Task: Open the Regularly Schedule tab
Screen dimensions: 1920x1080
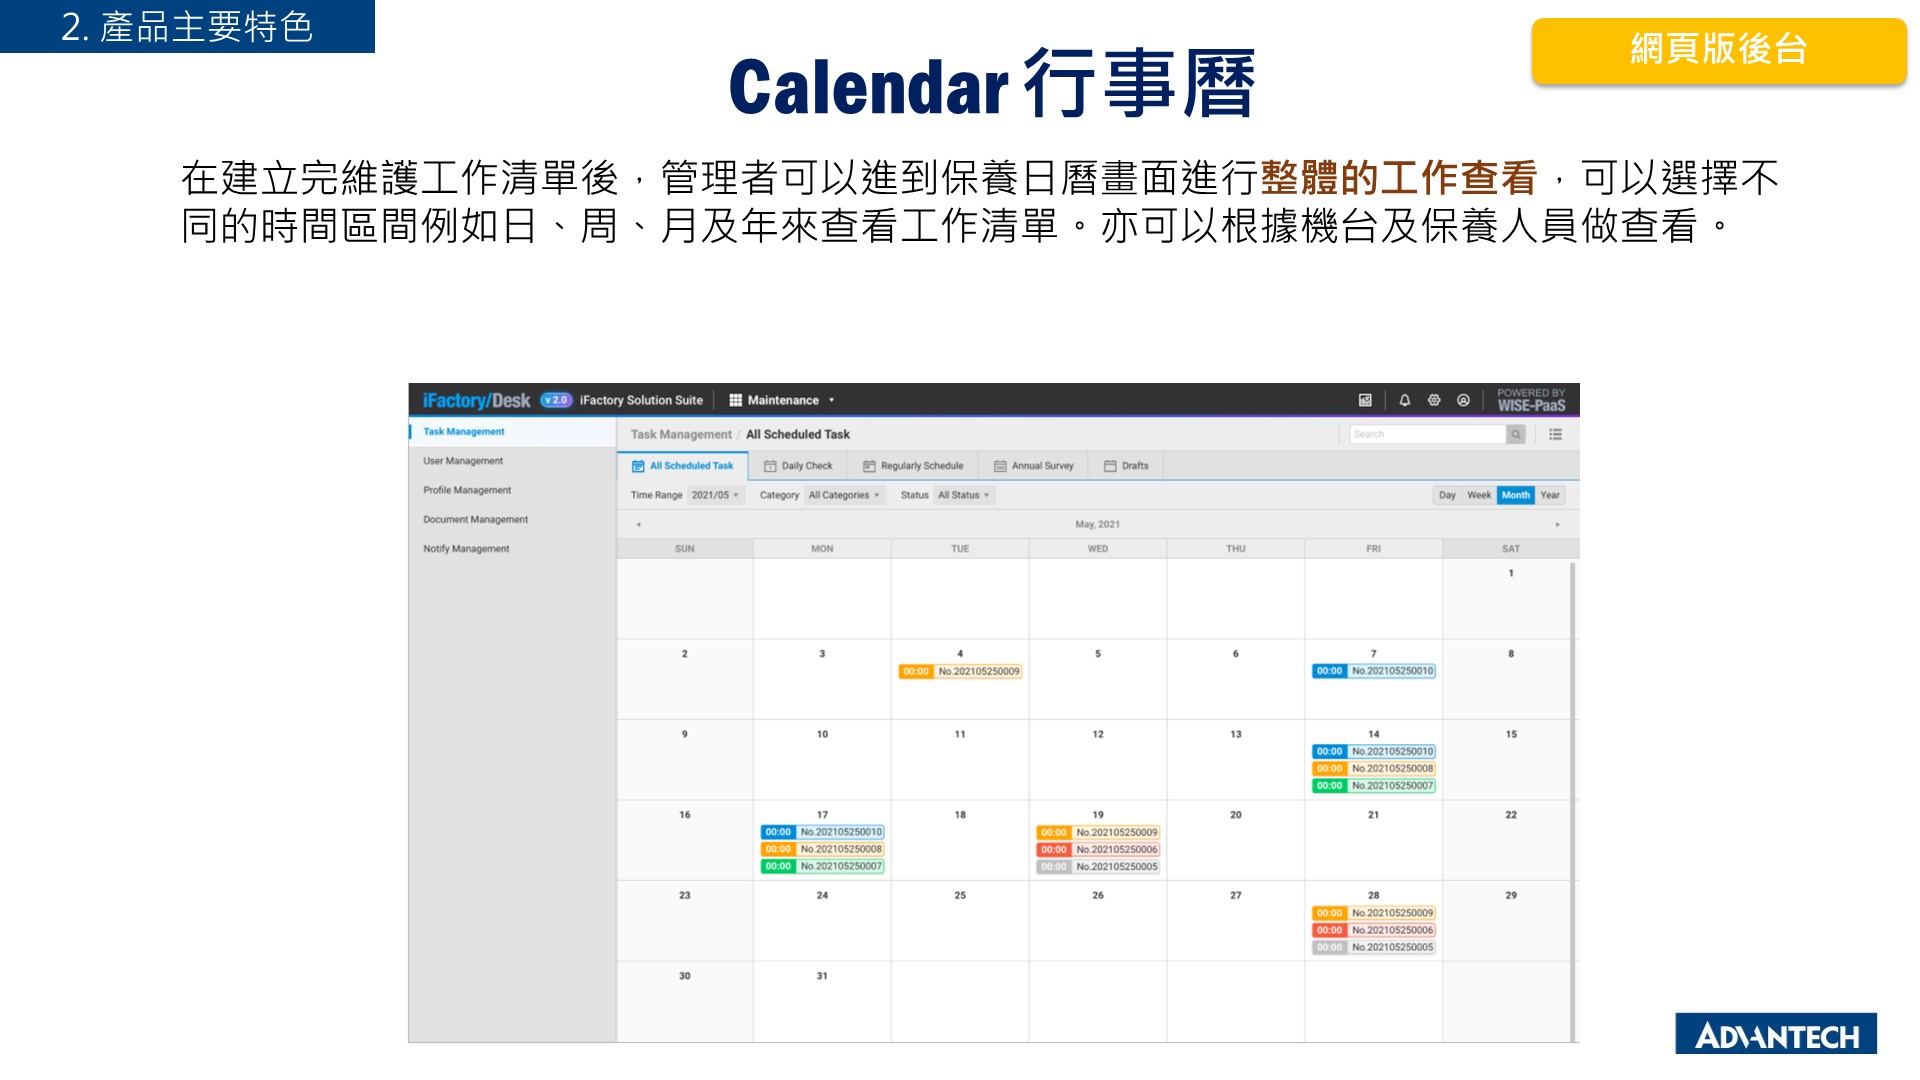Action: pyautogui.click(x=914, y=466)
